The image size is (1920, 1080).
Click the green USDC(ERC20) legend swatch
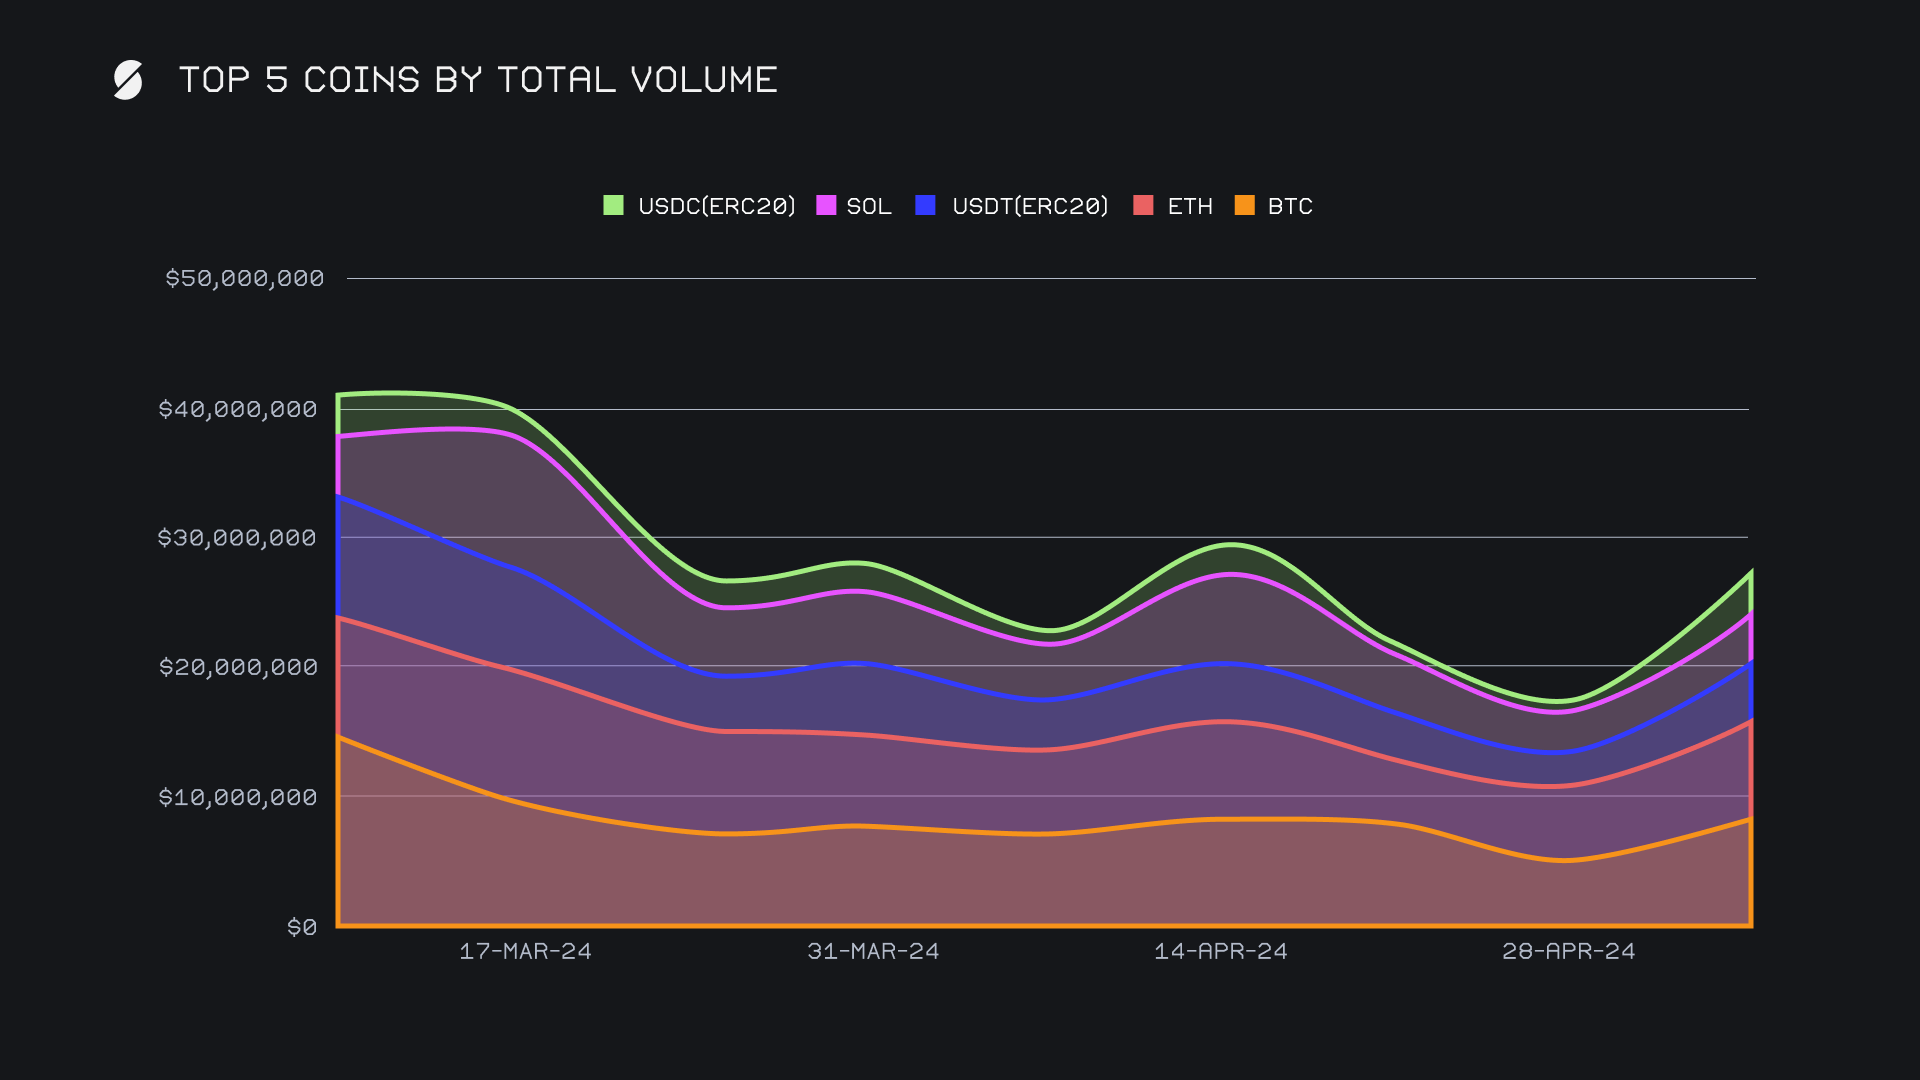pos(613,205)
